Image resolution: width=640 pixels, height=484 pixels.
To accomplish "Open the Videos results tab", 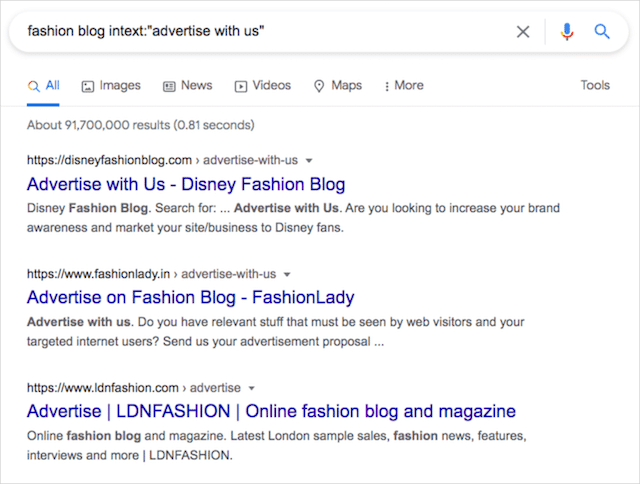I will (263, 86).
